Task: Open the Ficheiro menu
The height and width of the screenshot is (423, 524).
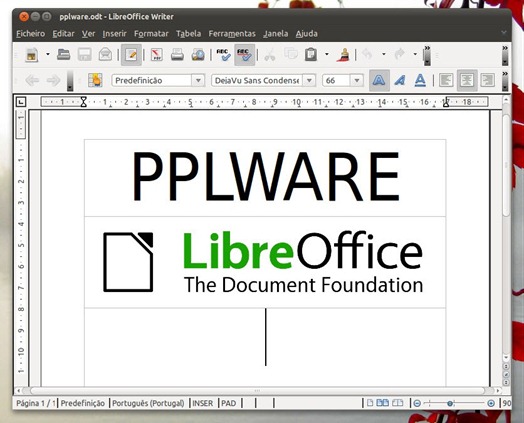Action: tap(30, 34)
